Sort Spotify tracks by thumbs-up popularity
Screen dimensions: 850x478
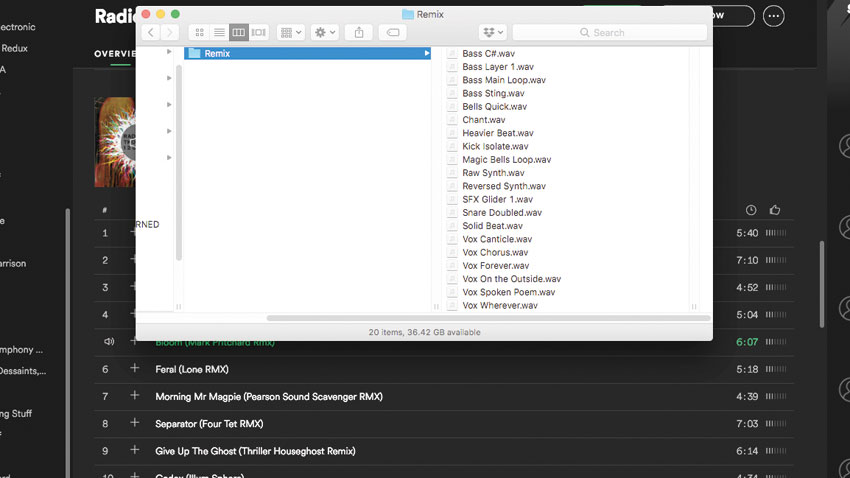pos(775,210)
